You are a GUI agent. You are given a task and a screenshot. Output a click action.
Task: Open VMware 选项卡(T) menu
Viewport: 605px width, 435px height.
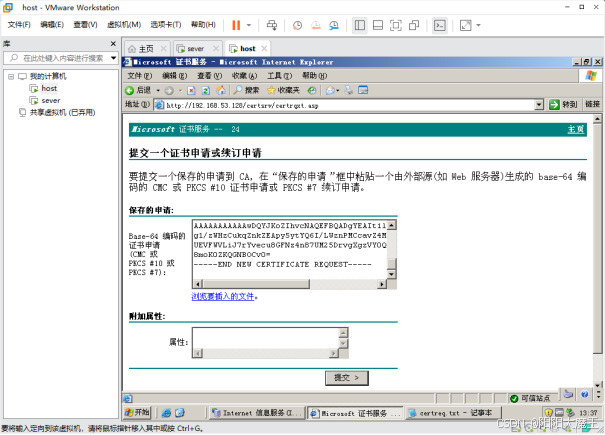166,25
